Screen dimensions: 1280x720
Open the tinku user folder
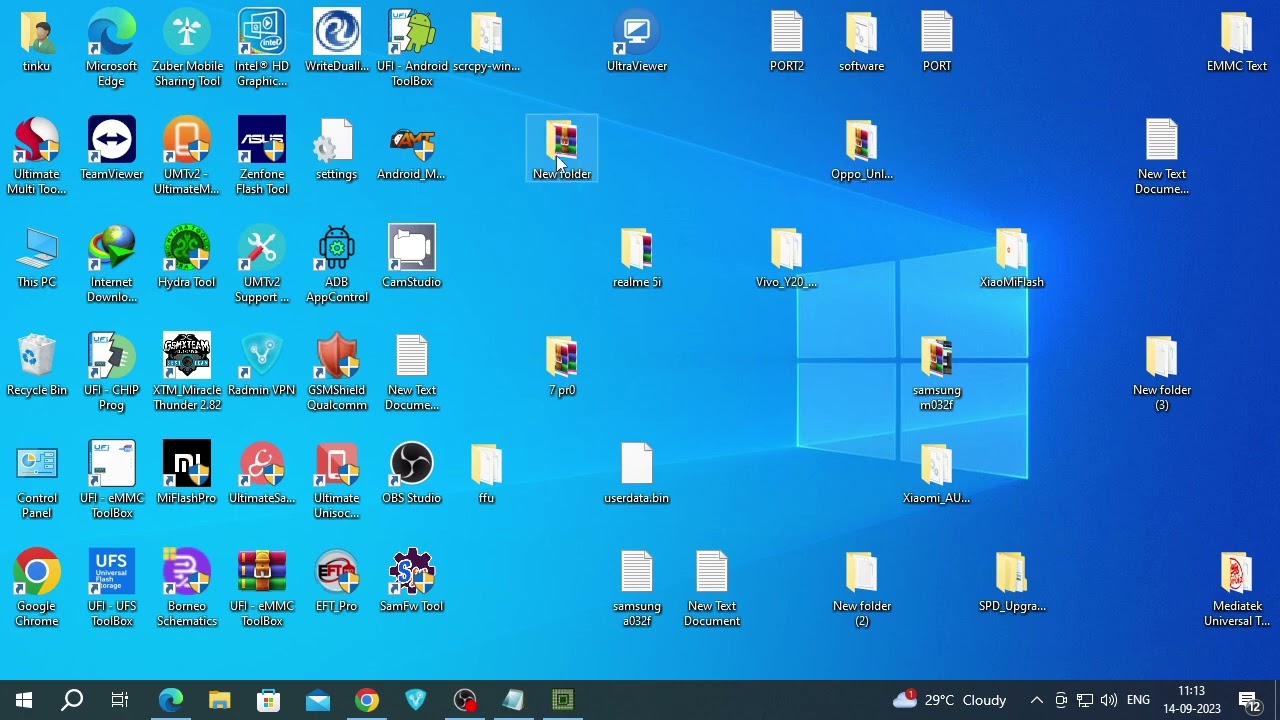[x=37, y=42]
